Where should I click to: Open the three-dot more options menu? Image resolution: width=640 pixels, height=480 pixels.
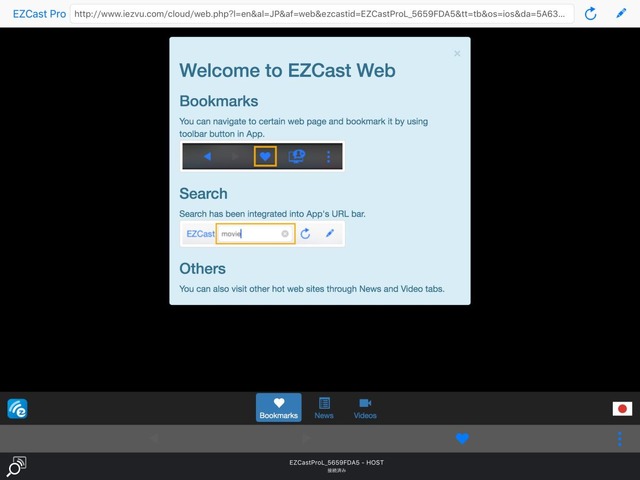point(619,438)
